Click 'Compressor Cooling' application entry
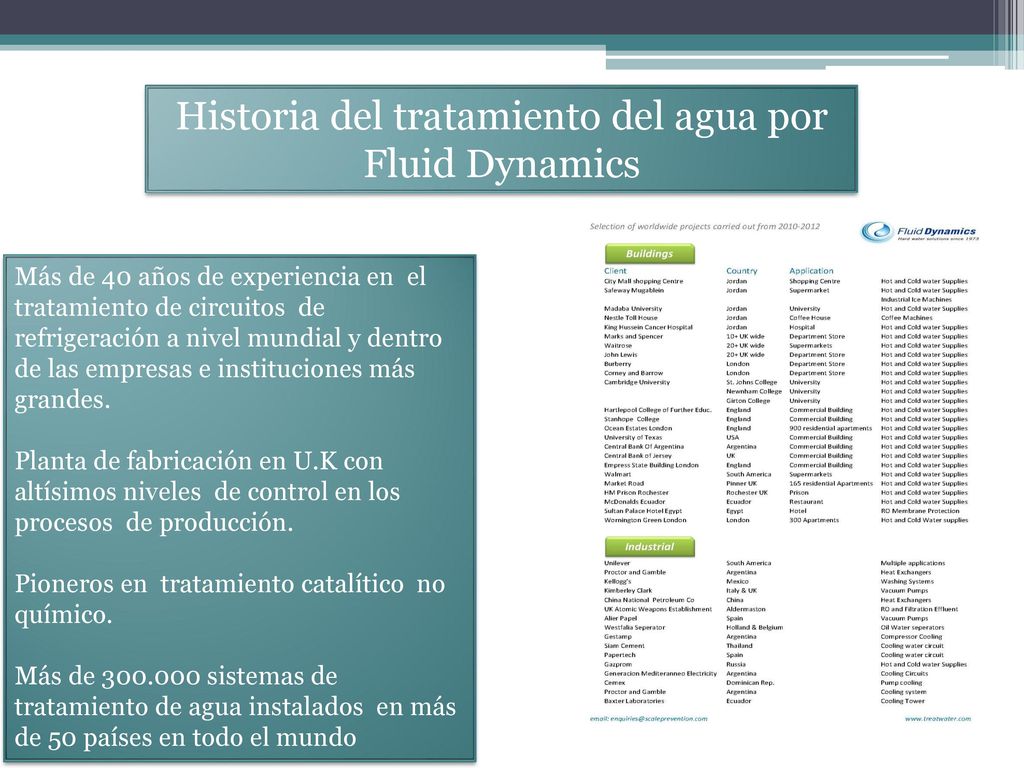The height and width of the screenshot is (768, 1024). pos(911,637)
